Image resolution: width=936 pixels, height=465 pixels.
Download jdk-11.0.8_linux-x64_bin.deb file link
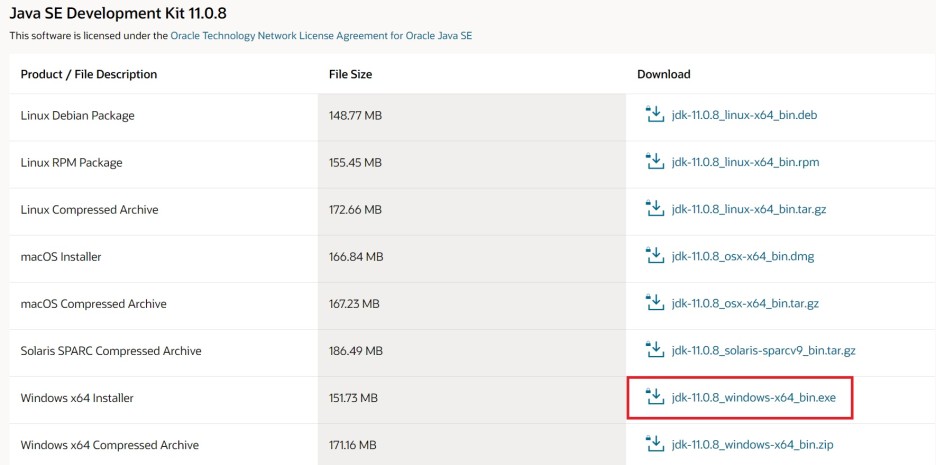click(x=744, y=115)
